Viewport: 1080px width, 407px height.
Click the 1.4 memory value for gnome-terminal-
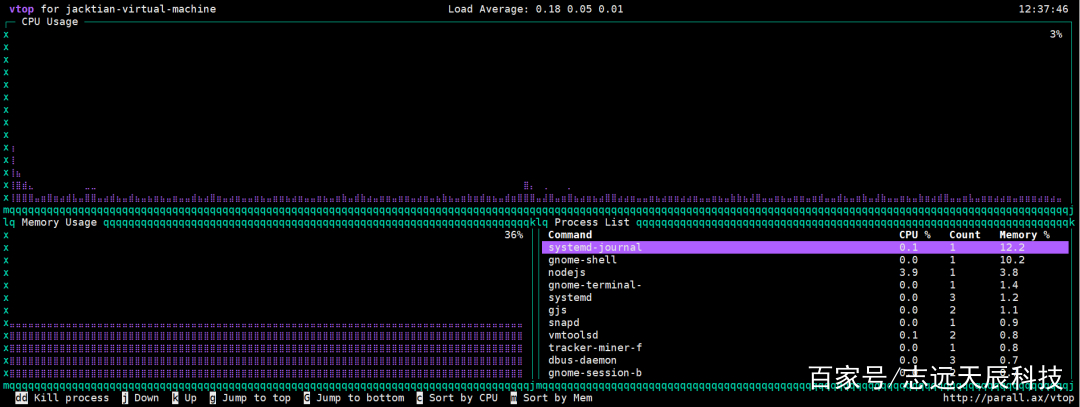[1009, 285]
